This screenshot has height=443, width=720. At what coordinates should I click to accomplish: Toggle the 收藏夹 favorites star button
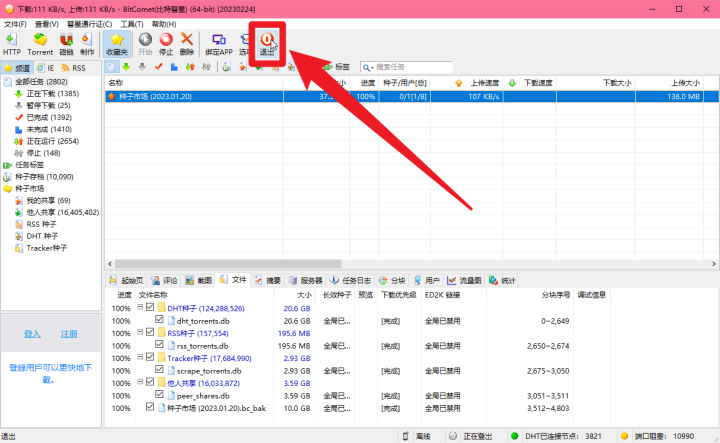(x=117, y=44)
